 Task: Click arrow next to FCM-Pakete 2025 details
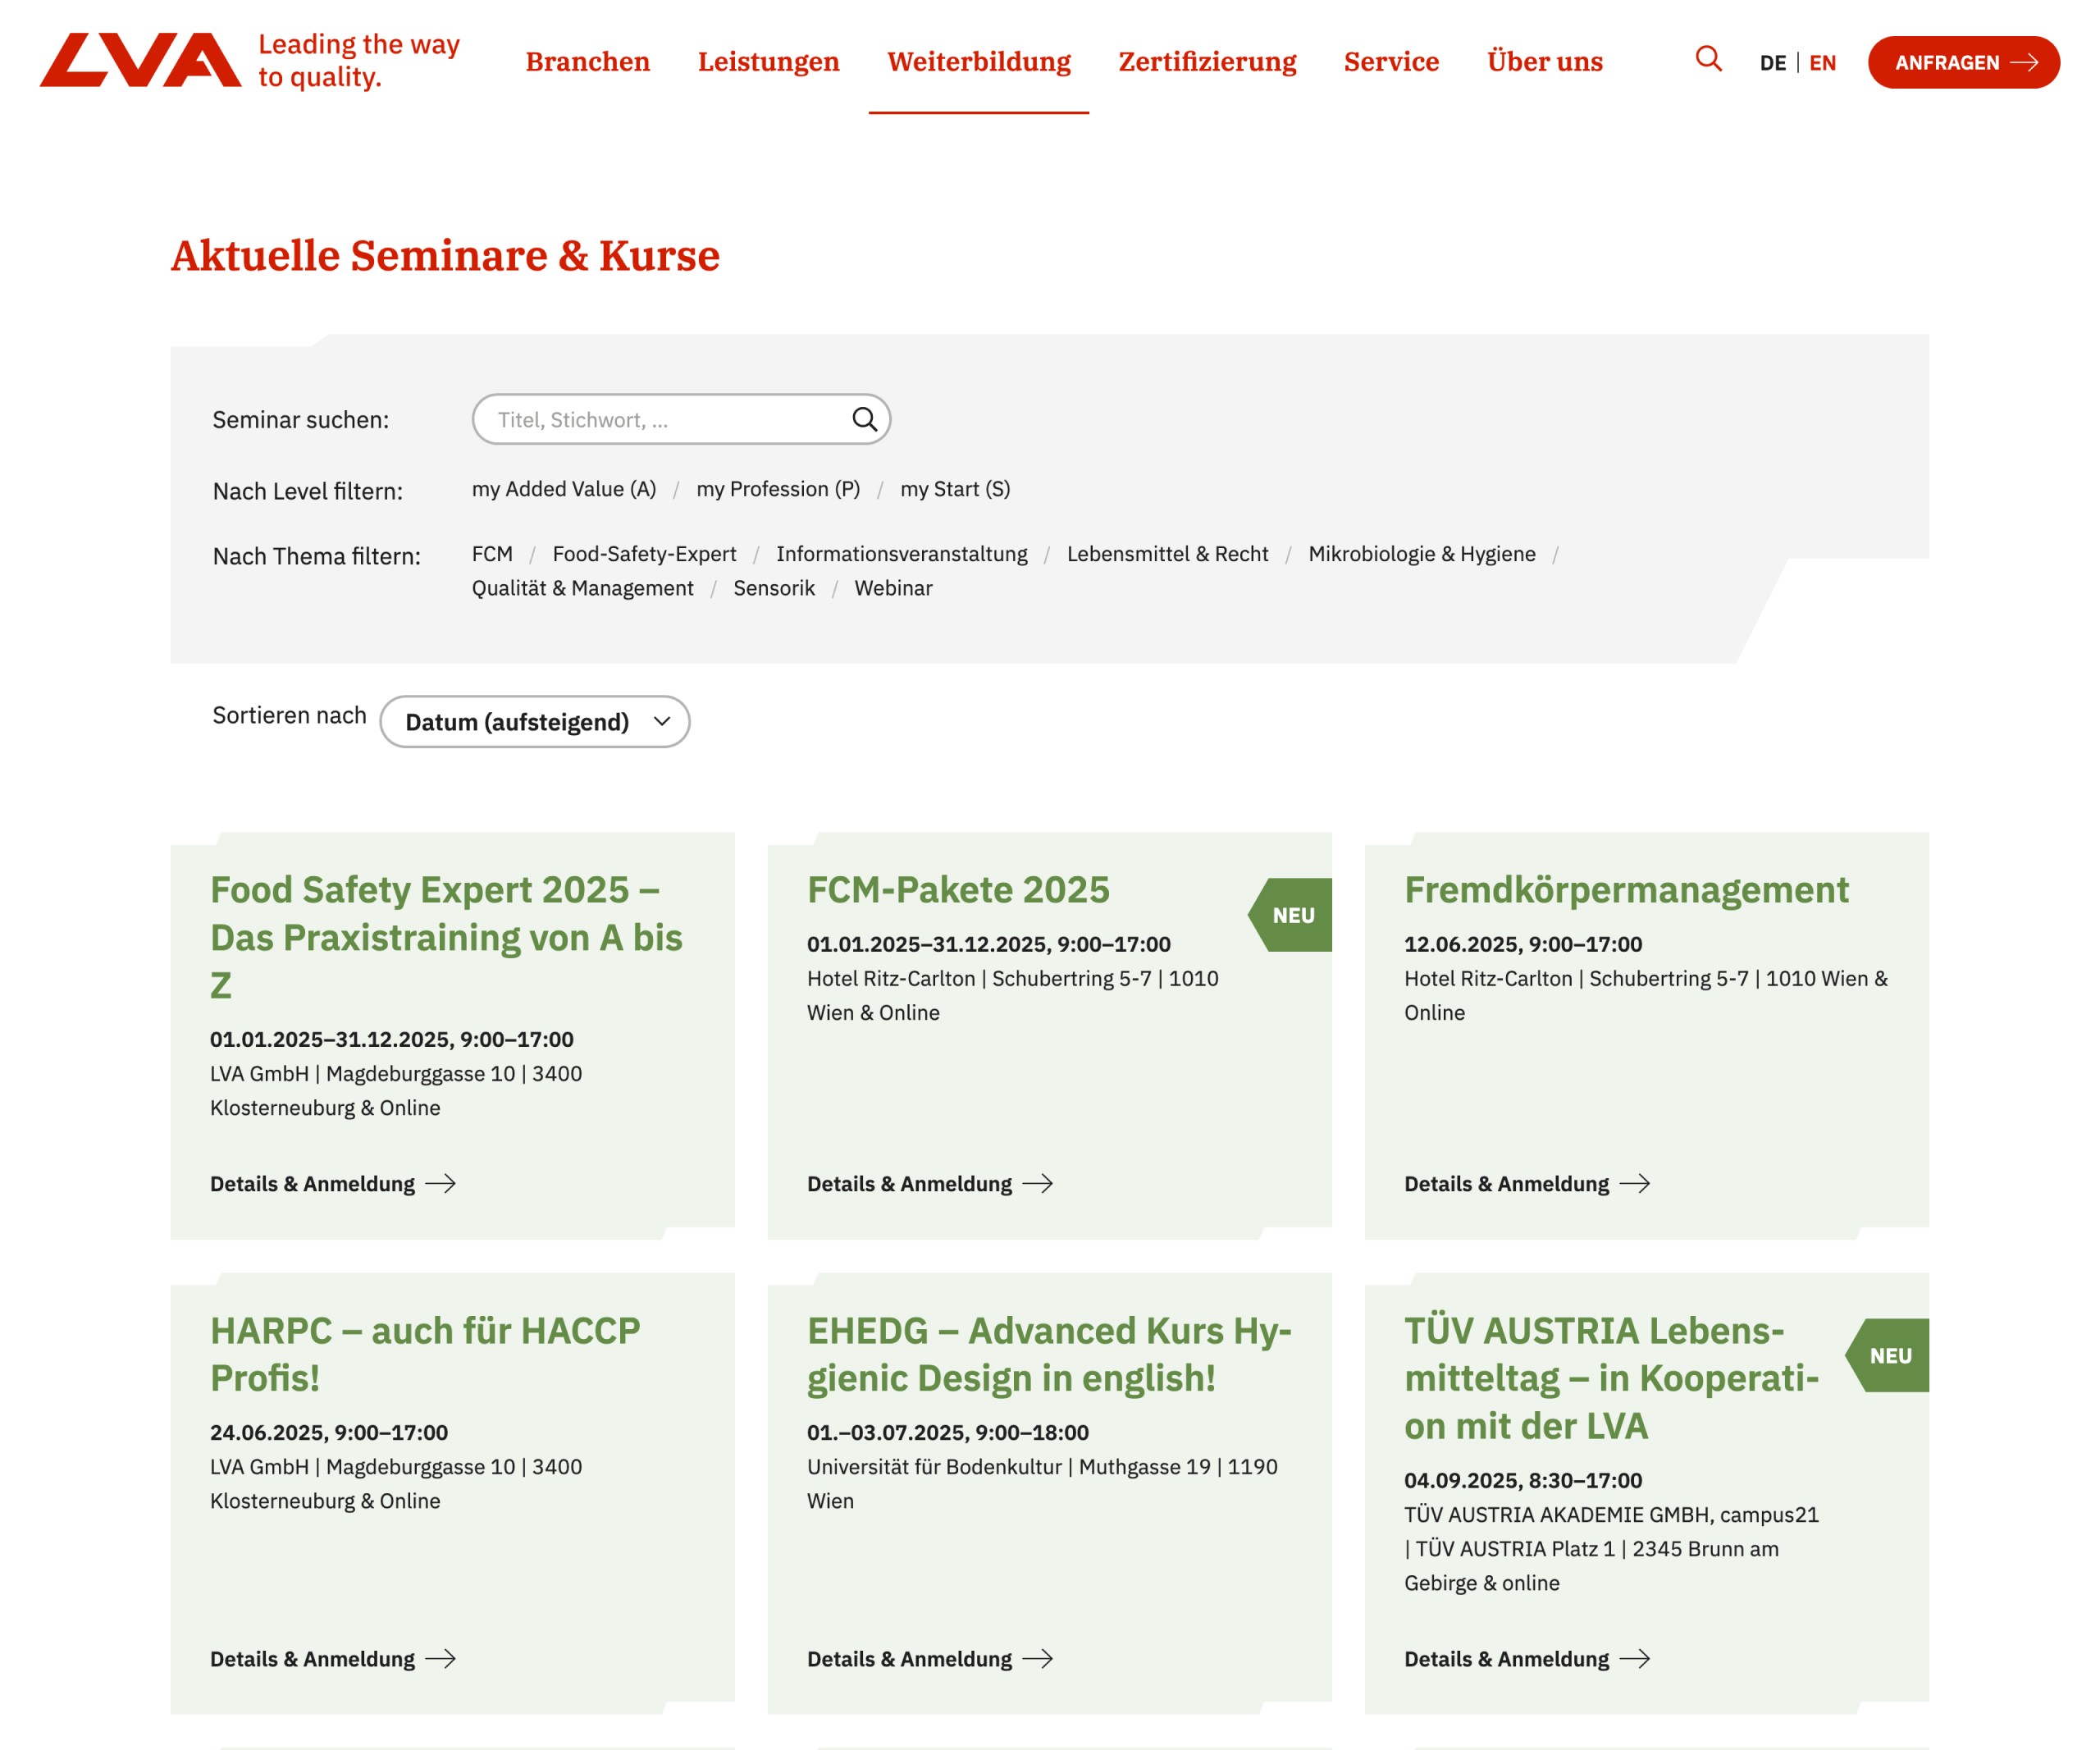point(1038,1184)
